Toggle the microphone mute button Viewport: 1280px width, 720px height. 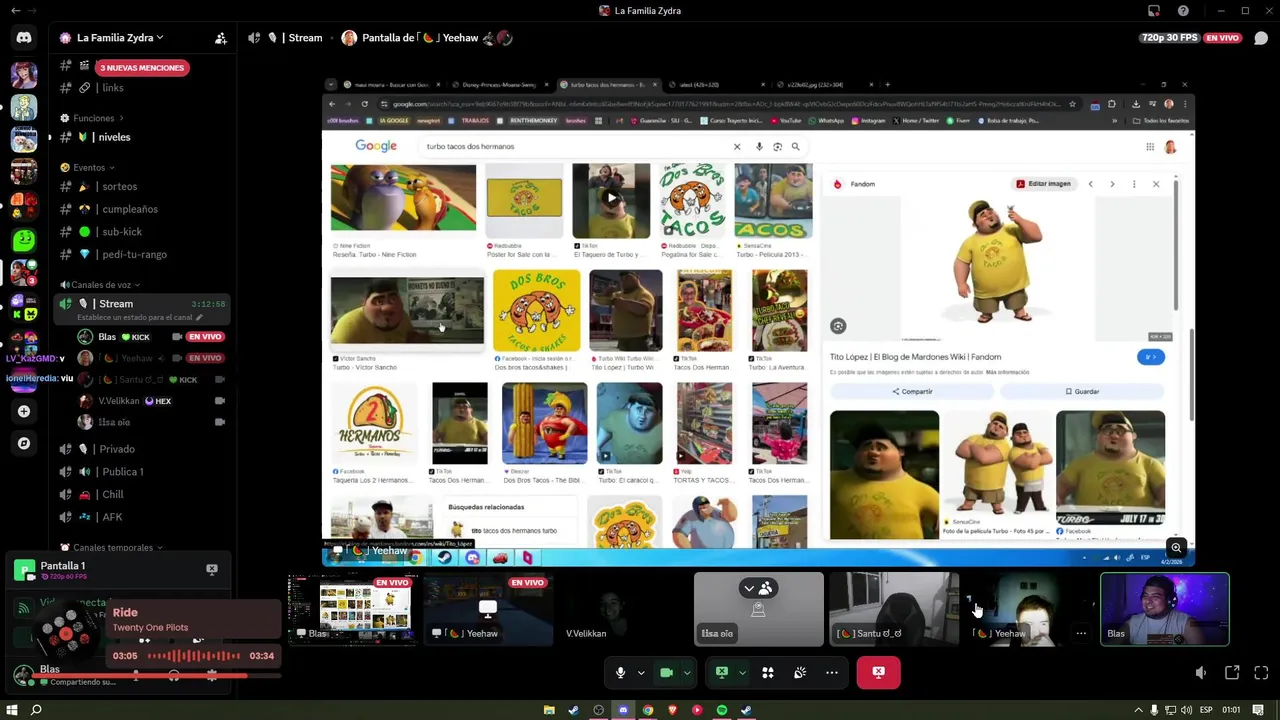tap(620, 673)
